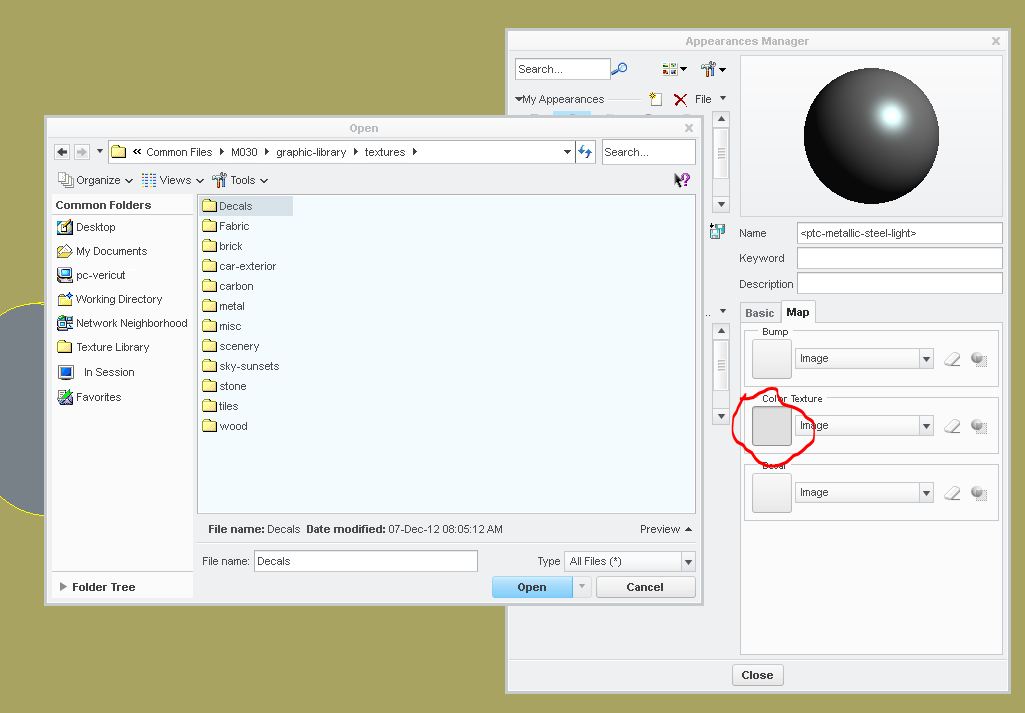
Task: Click the Close button in Appearances Manager
Action: (757, 675)
